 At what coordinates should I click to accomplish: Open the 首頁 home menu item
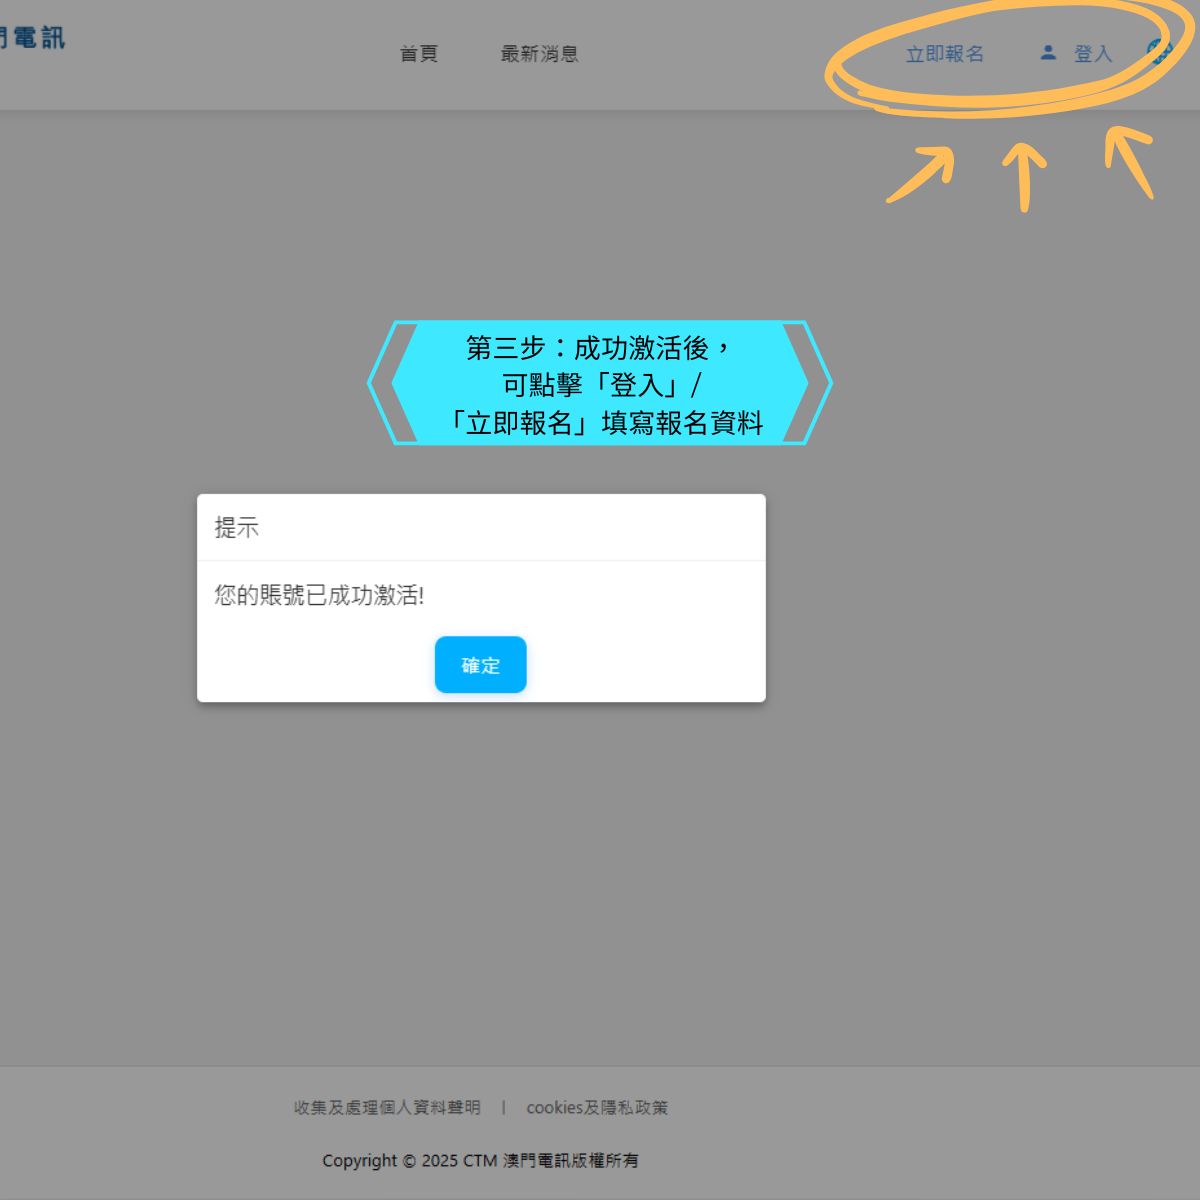coord(419,54)
